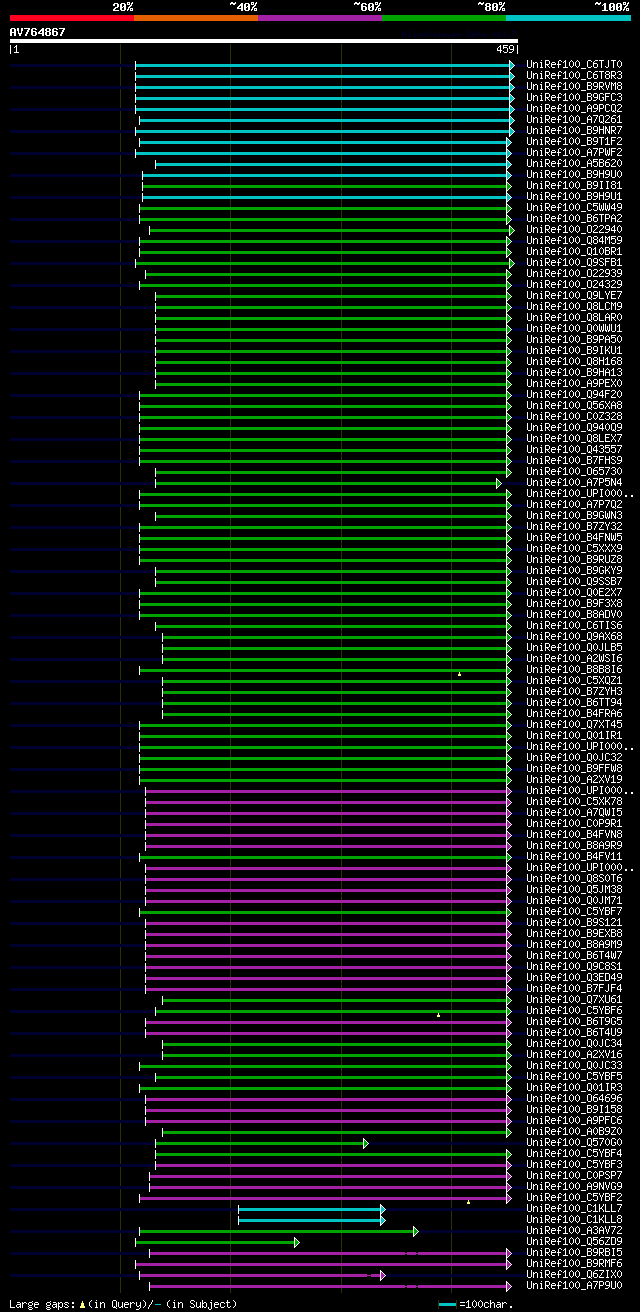Click the orange ~40% identity legend segment
640x1312 pixels.
[x=195, y=18]
